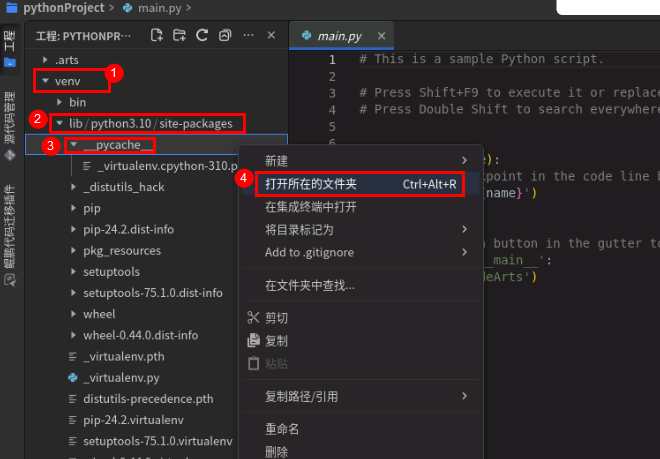The height and width of the screenshot is (459, 660).
Task: Expand the pip folder
Action: tap(74, 208)
